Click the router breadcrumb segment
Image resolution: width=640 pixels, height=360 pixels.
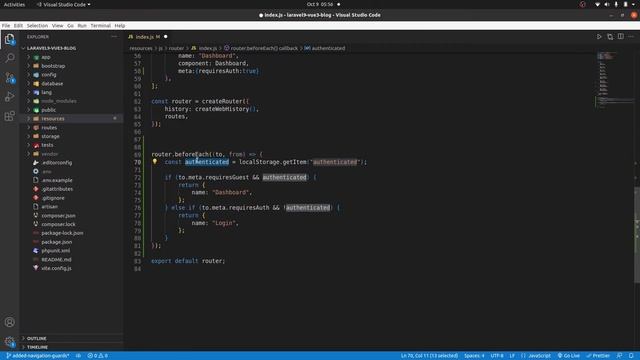point(176,48)
